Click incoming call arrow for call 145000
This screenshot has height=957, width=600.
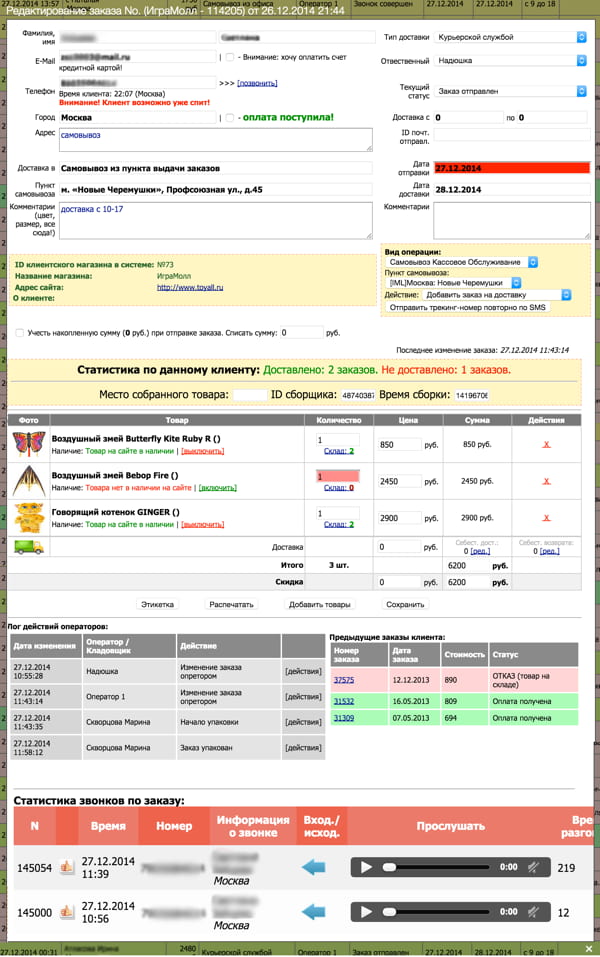(314, 912)
